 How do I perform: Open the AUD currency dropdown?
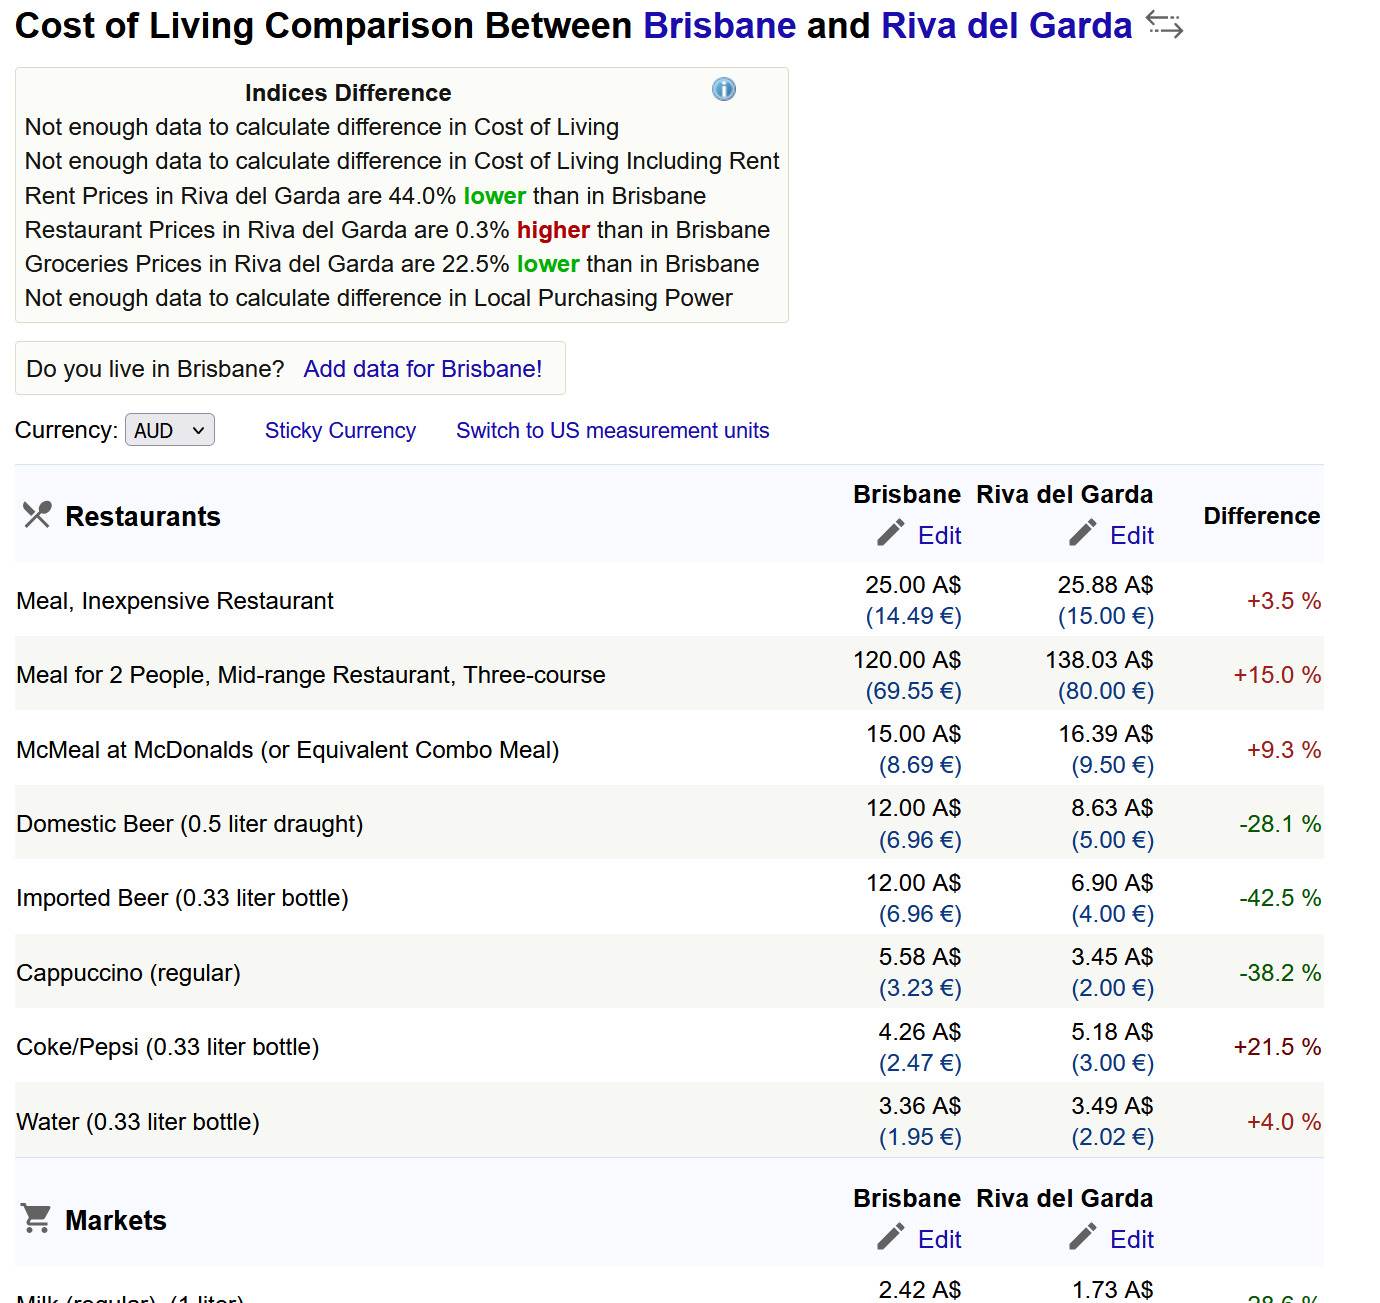point(169,430)
